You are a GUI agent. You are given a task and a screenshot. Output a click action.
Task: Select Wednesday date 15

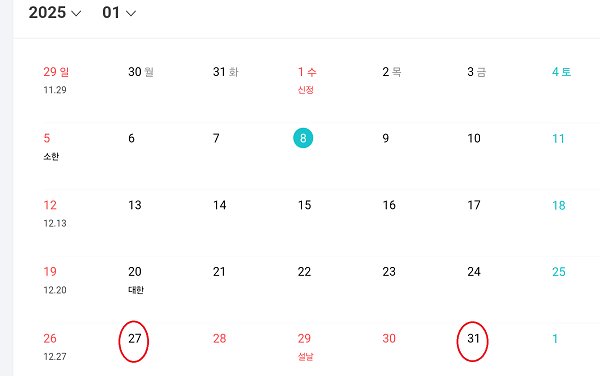click(305, 205)
